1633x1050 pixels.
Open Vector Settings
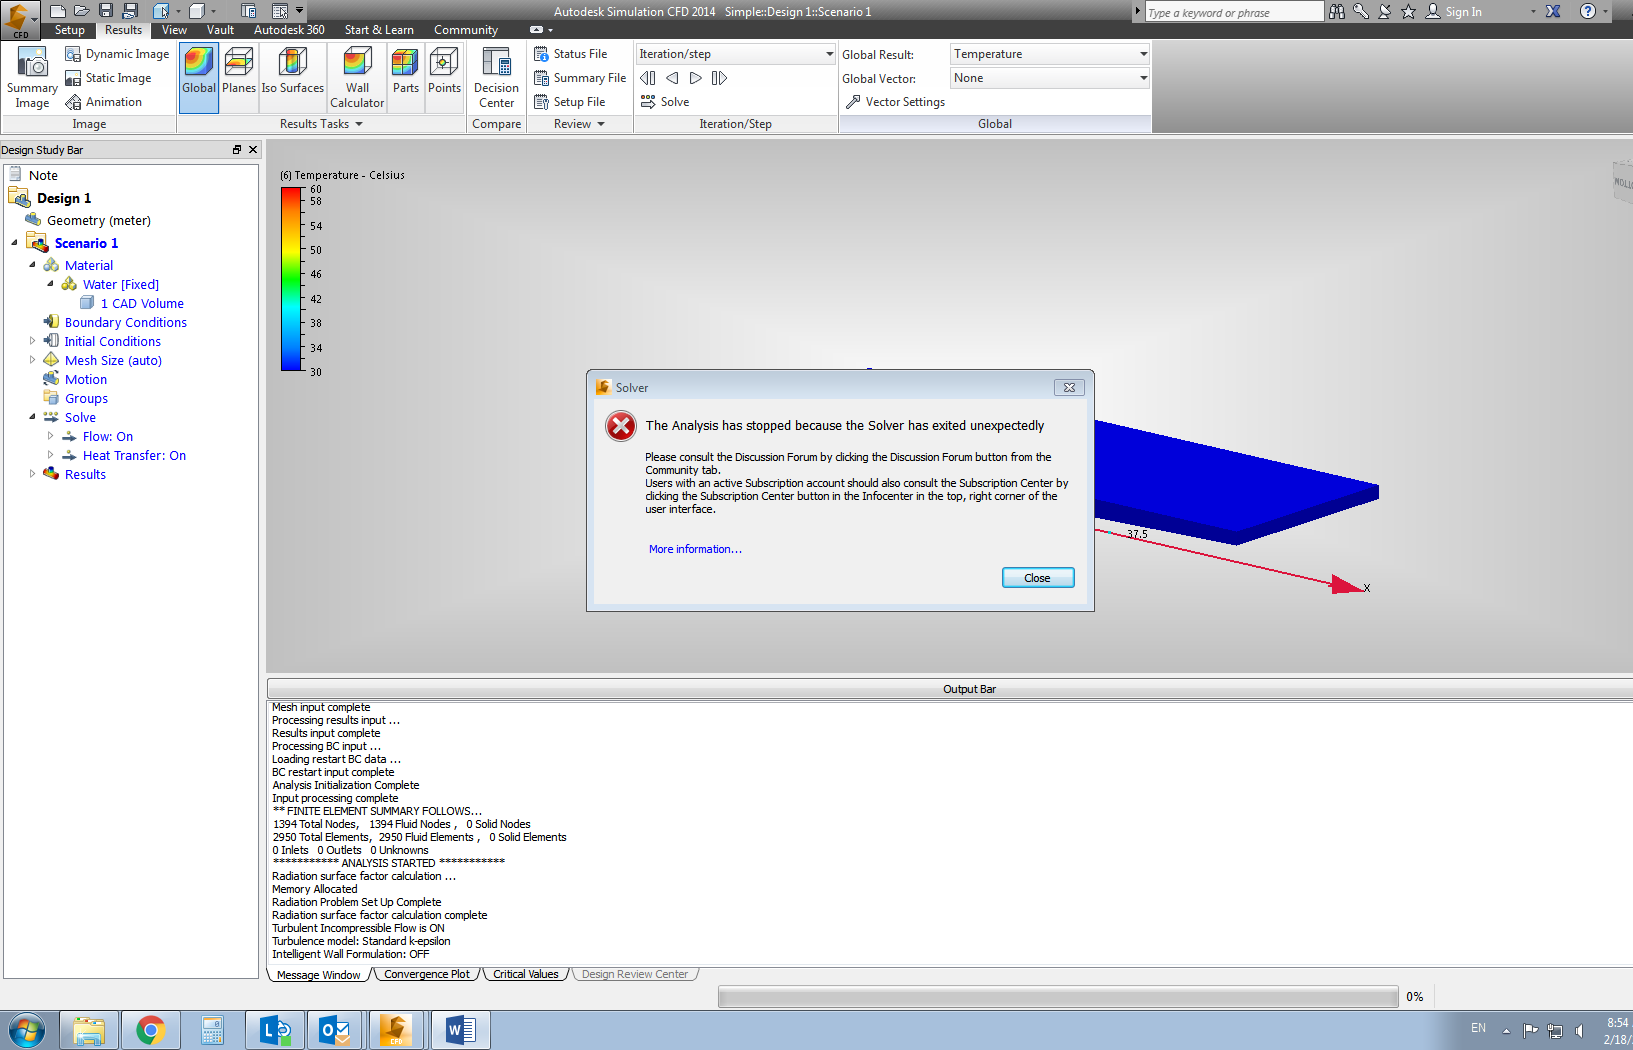[x=895, y=102]
